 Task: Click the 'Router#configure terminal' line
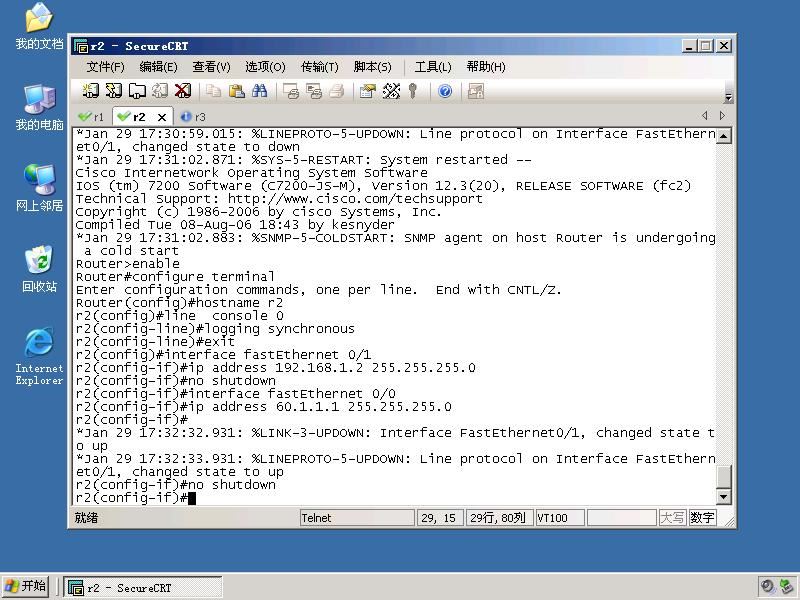pyautogui.click(x=175, y=277)
